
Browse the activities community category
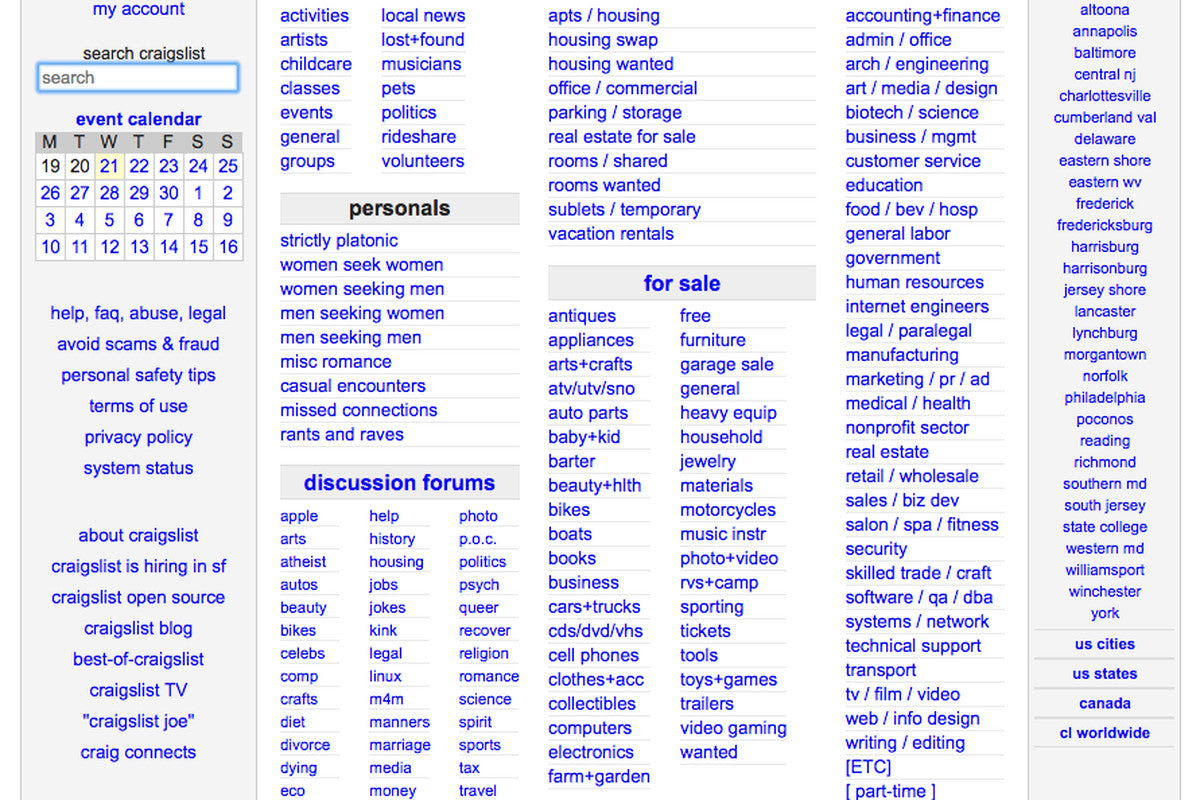(314, 16)
